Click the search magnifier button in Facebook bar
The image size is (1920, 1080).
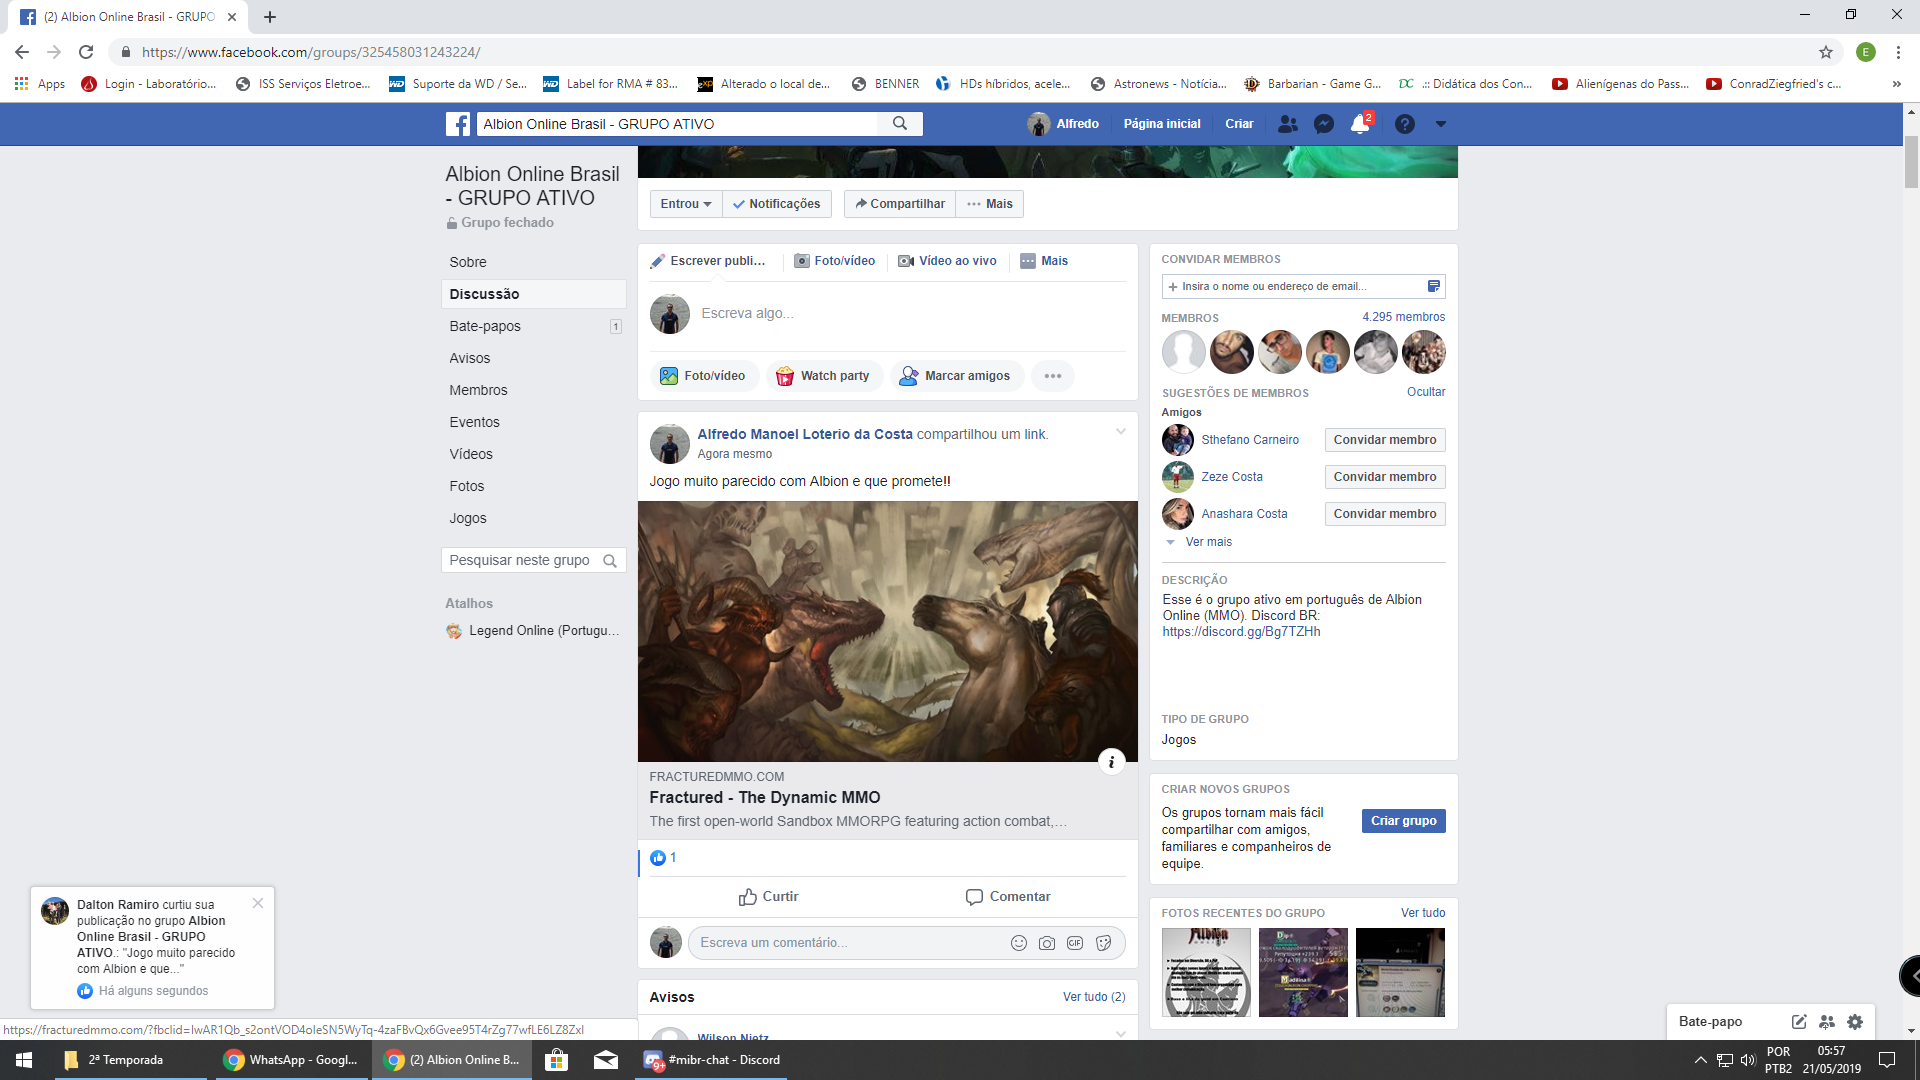coord(900,124)
